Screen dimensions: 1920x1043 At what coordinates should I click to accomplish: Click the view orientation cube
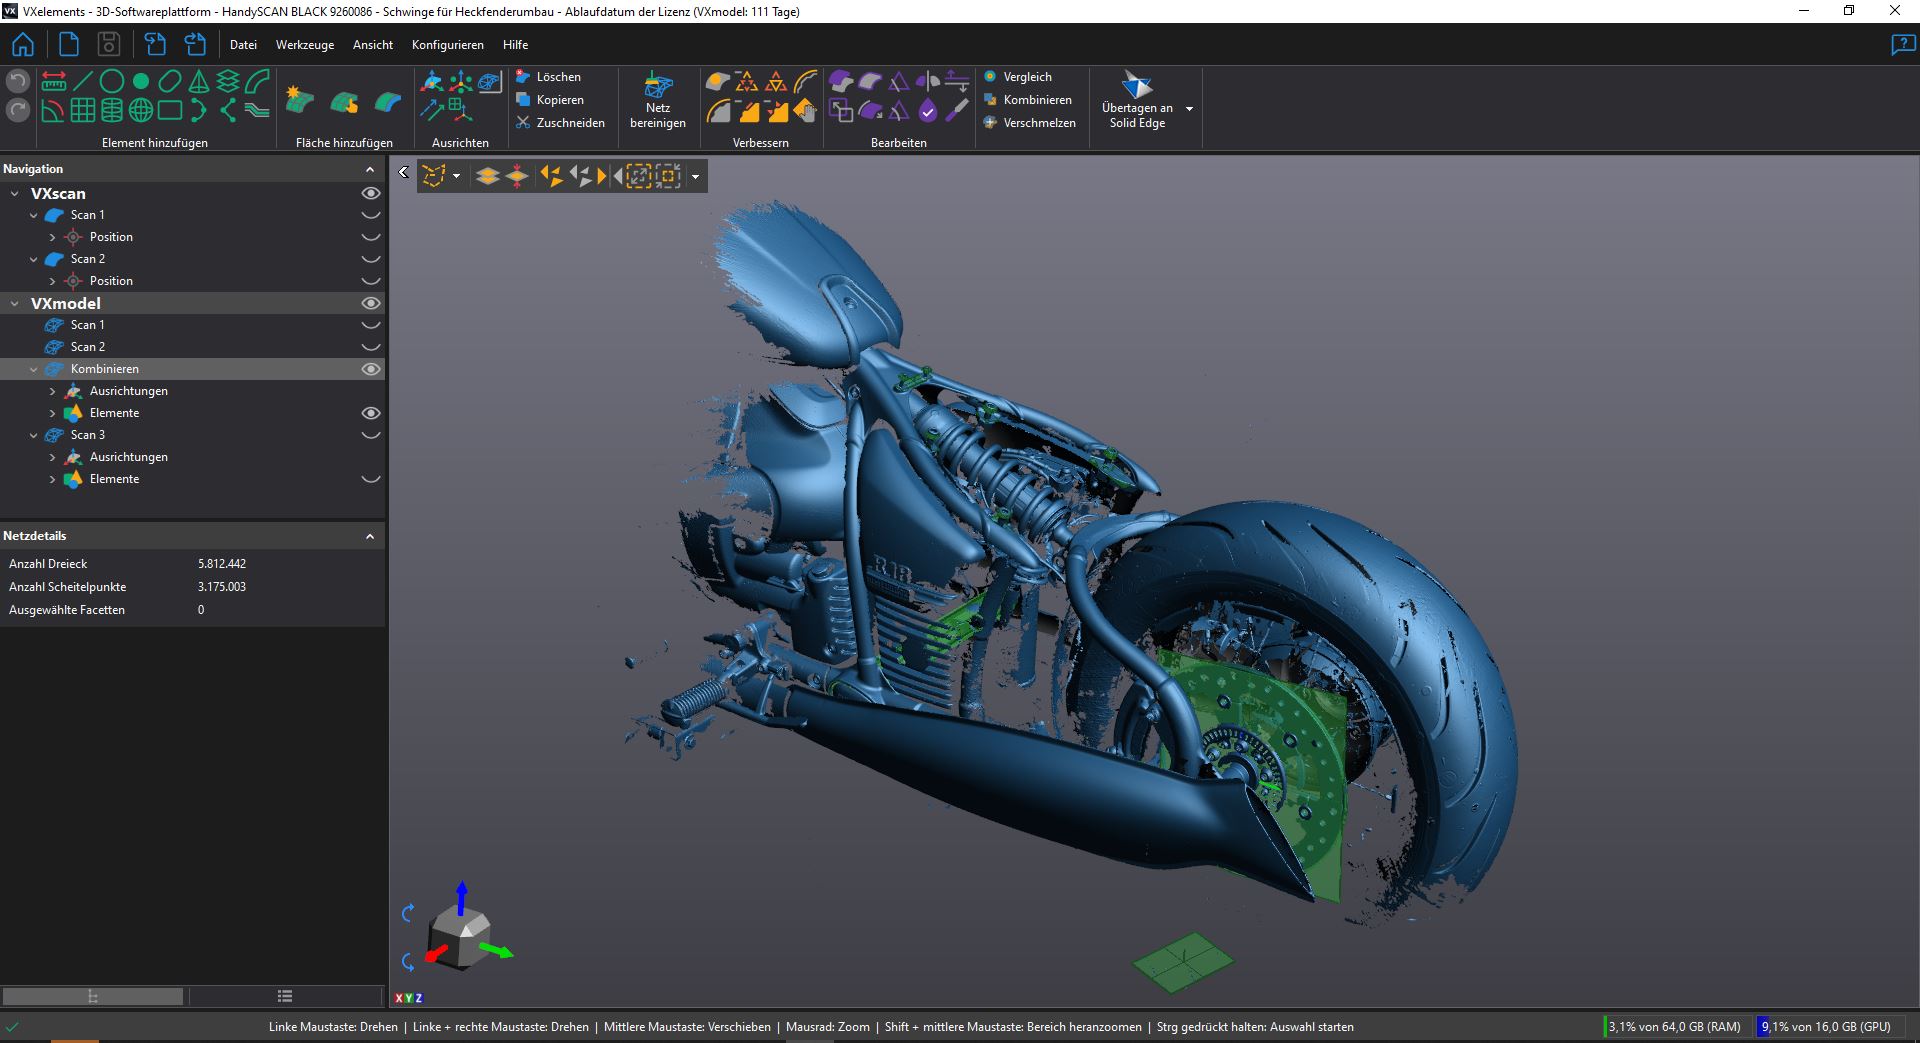click(461, 938)
